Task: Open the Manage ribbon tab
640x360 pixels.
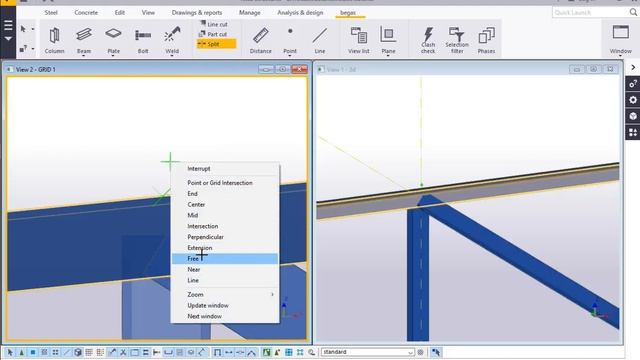Action: (249, 13)
